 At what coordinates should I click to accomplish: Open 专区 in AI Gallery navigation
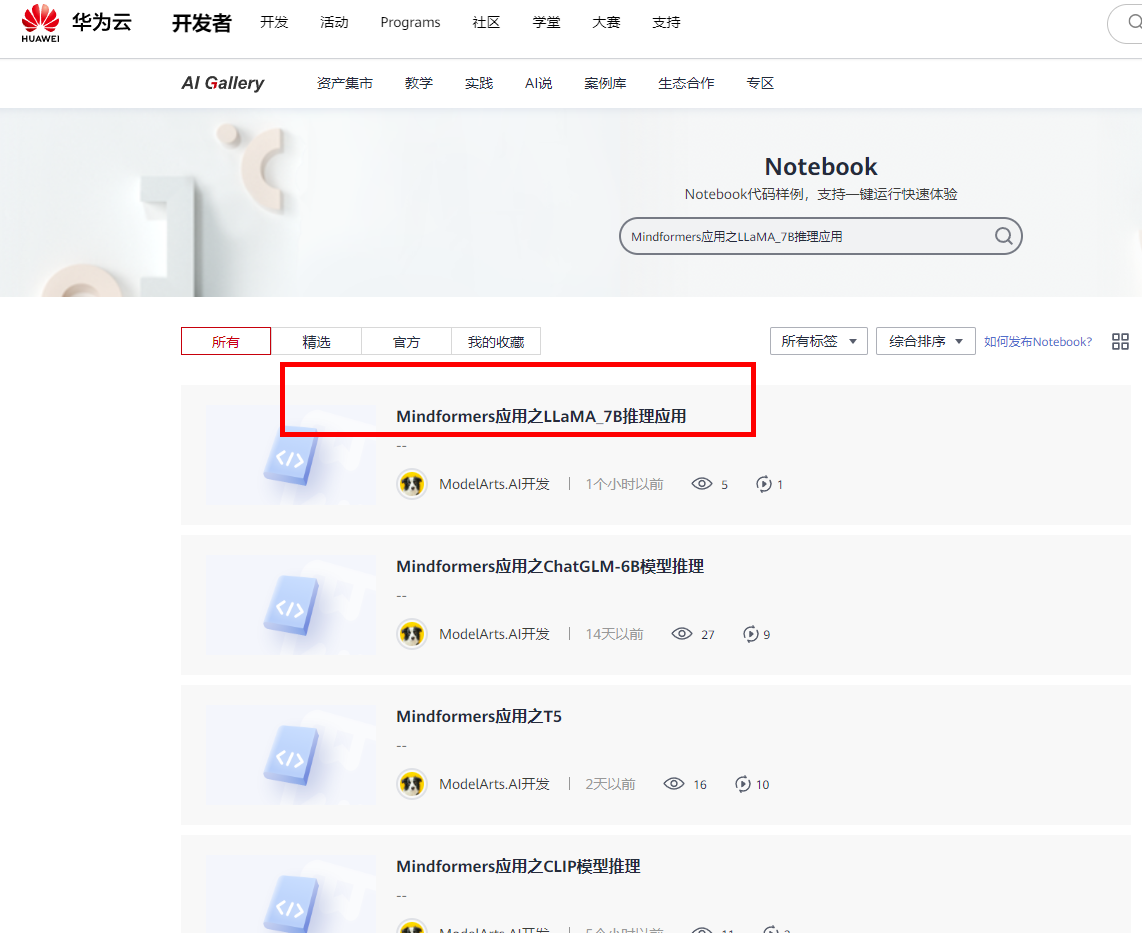coord(760,83)
